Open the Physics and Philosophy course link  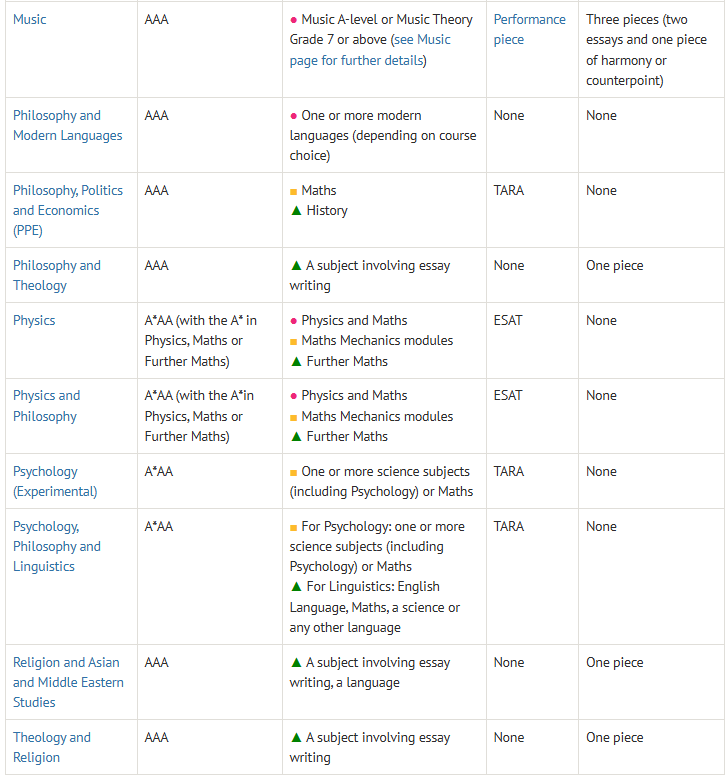point(46,405)
